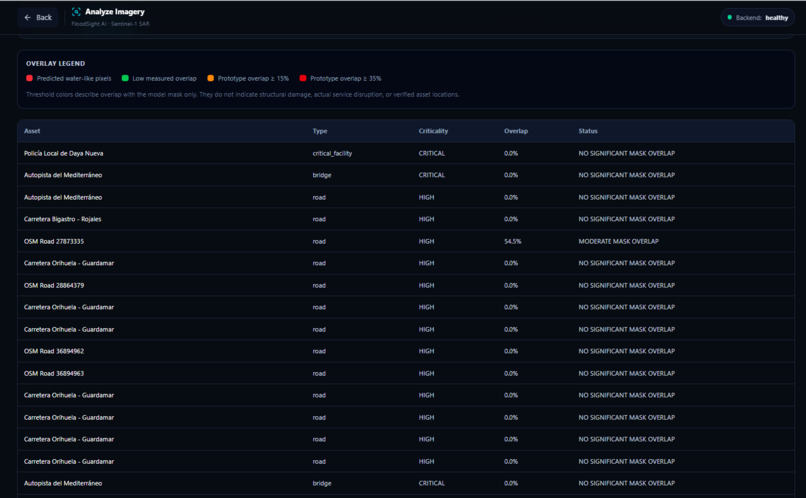Click the Low measured overlap legend label
Screen dimensions: 806x498
164,78
